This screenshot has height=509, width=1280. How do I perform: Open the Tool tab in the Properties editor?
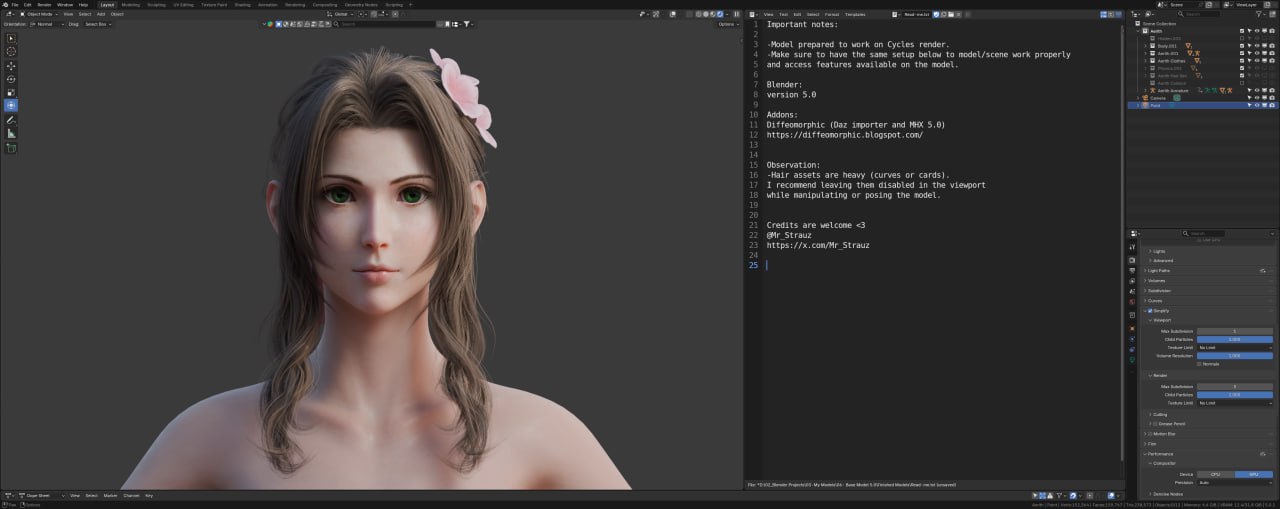point(1132,247)
